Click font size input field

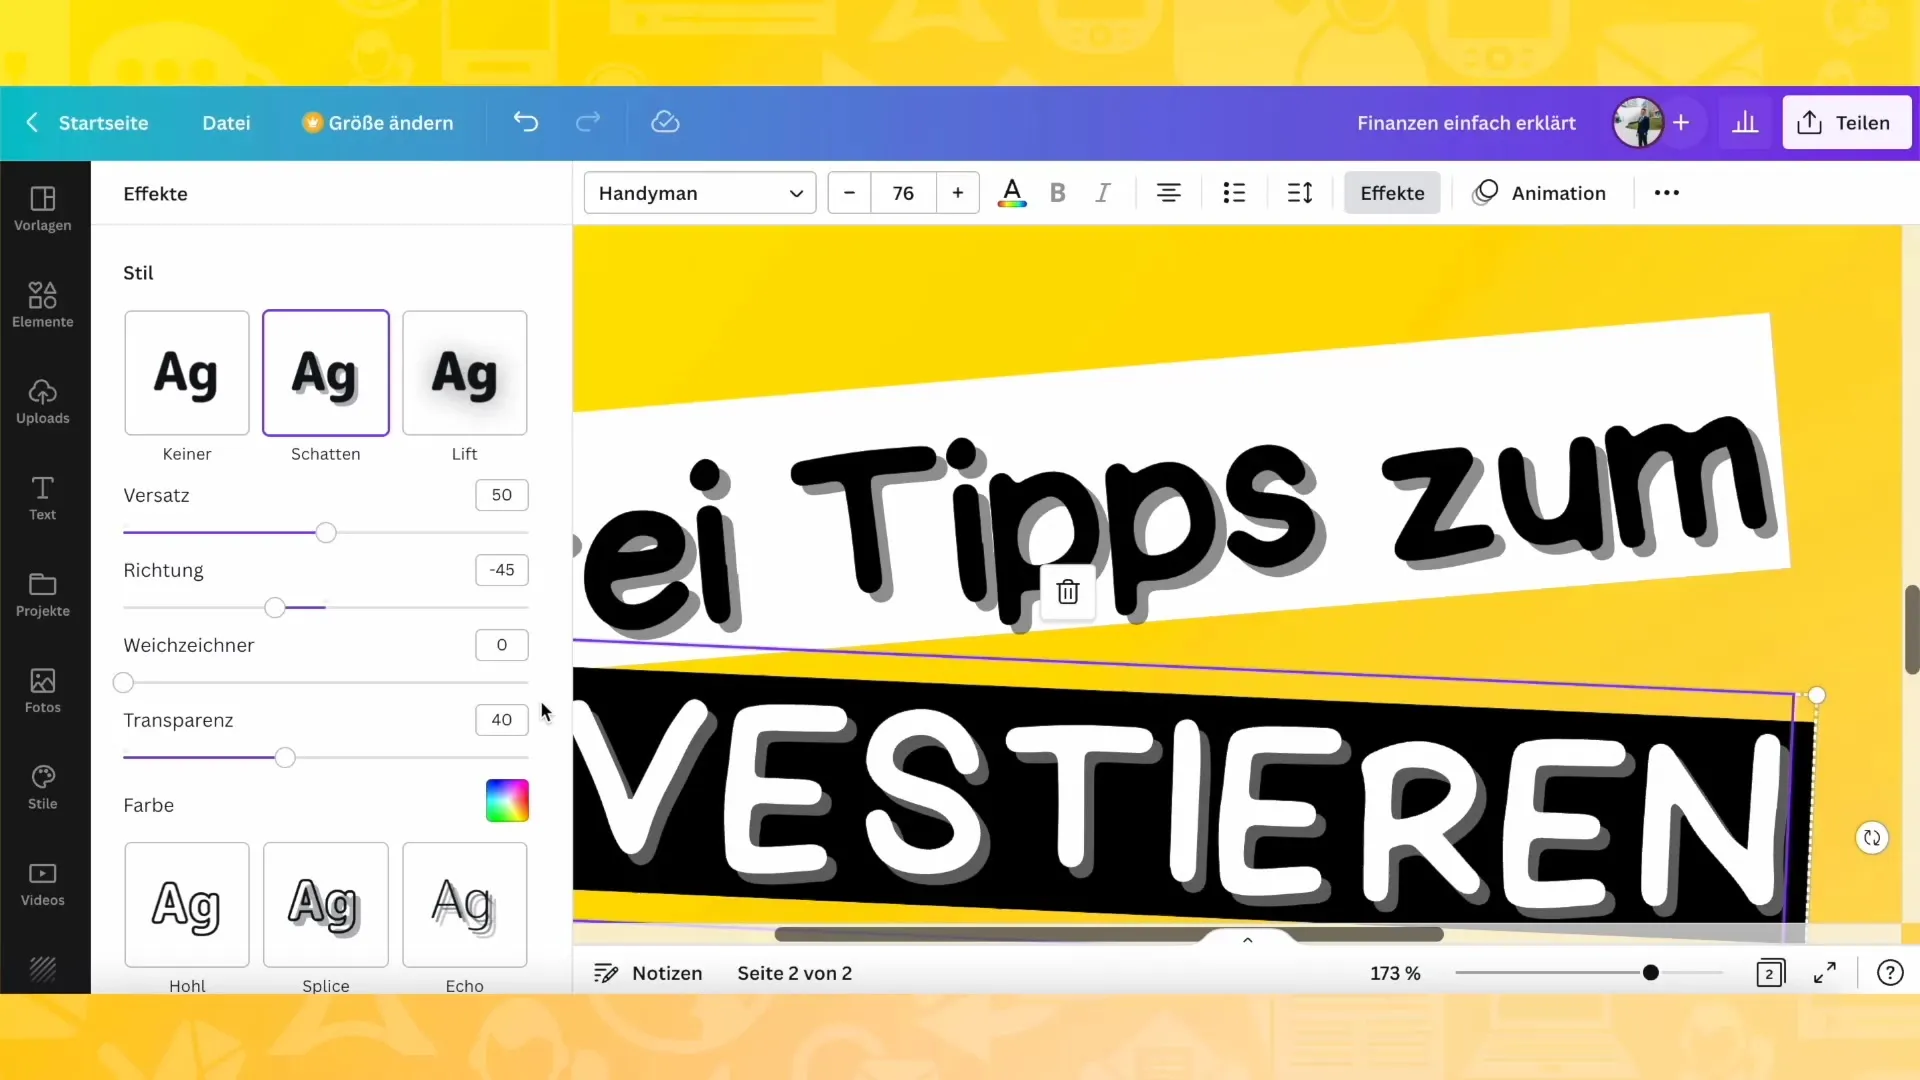(903, 193)
